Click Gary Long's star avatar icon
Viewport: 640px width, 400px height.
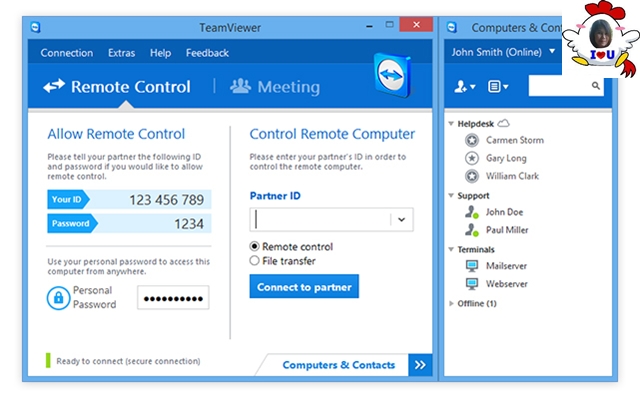(x=472, y=158)
